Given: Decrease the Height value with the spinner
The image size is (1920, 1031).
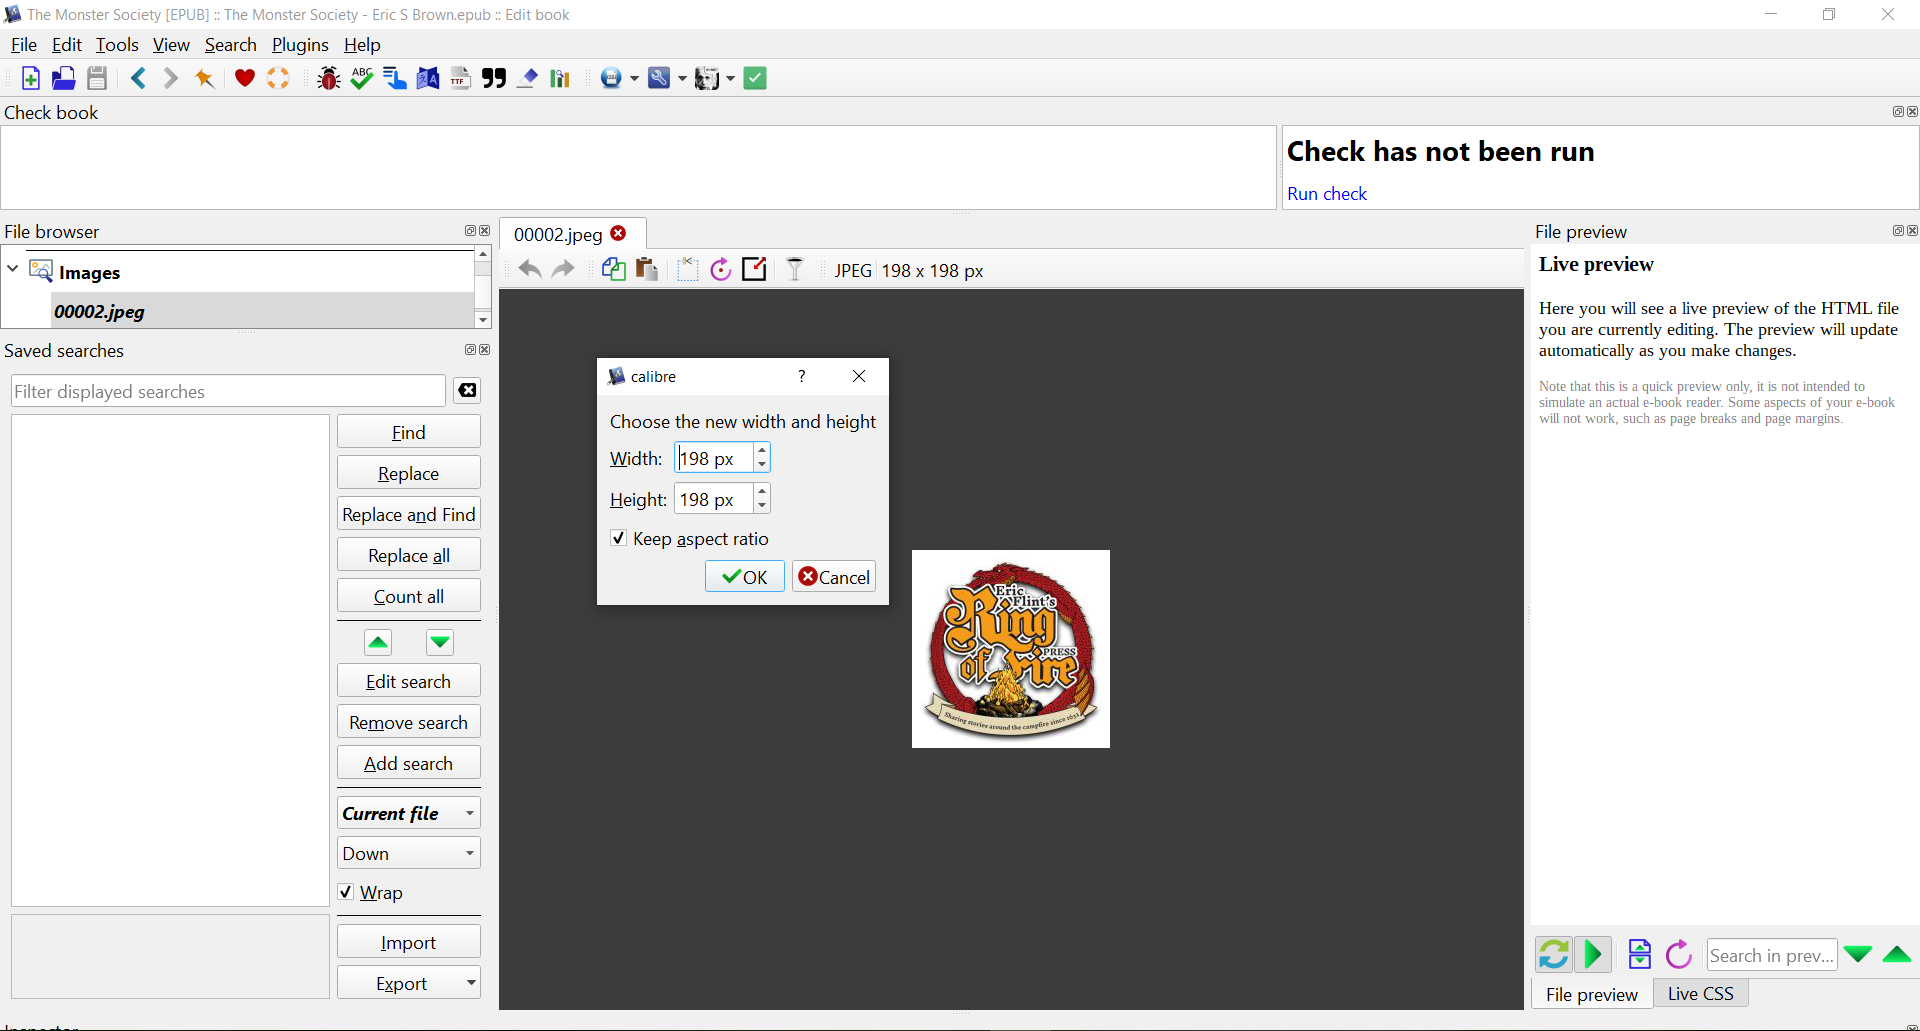Looking at the screenshot, I should [762, 506].
